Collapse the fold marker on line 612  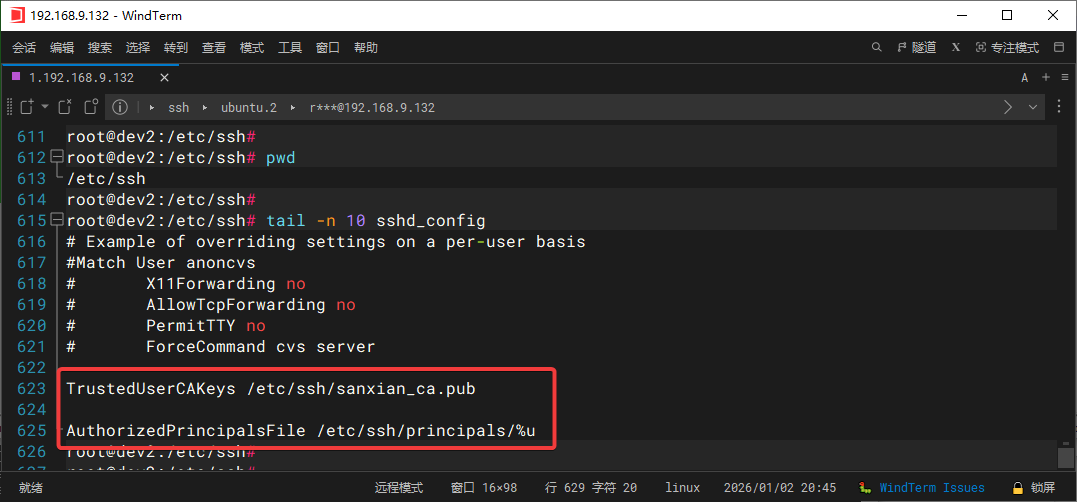point(56,157)
